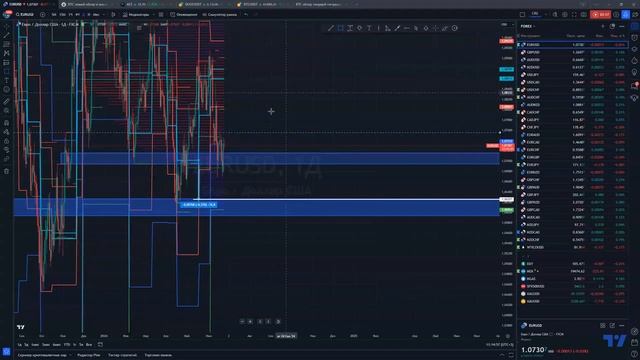640x360 pixels.
Task: Select the trend line tool in left sidebar
Action: [x=7, y=35]
